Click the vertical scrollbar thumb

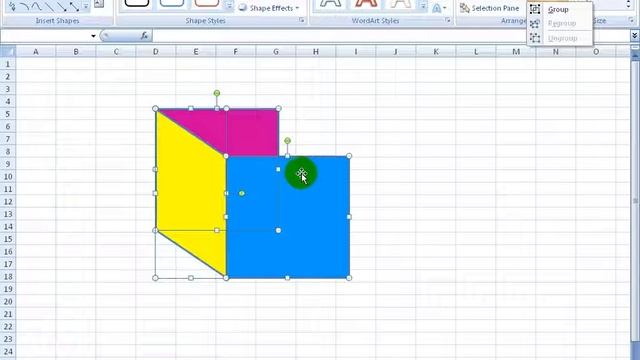(635, 200)
